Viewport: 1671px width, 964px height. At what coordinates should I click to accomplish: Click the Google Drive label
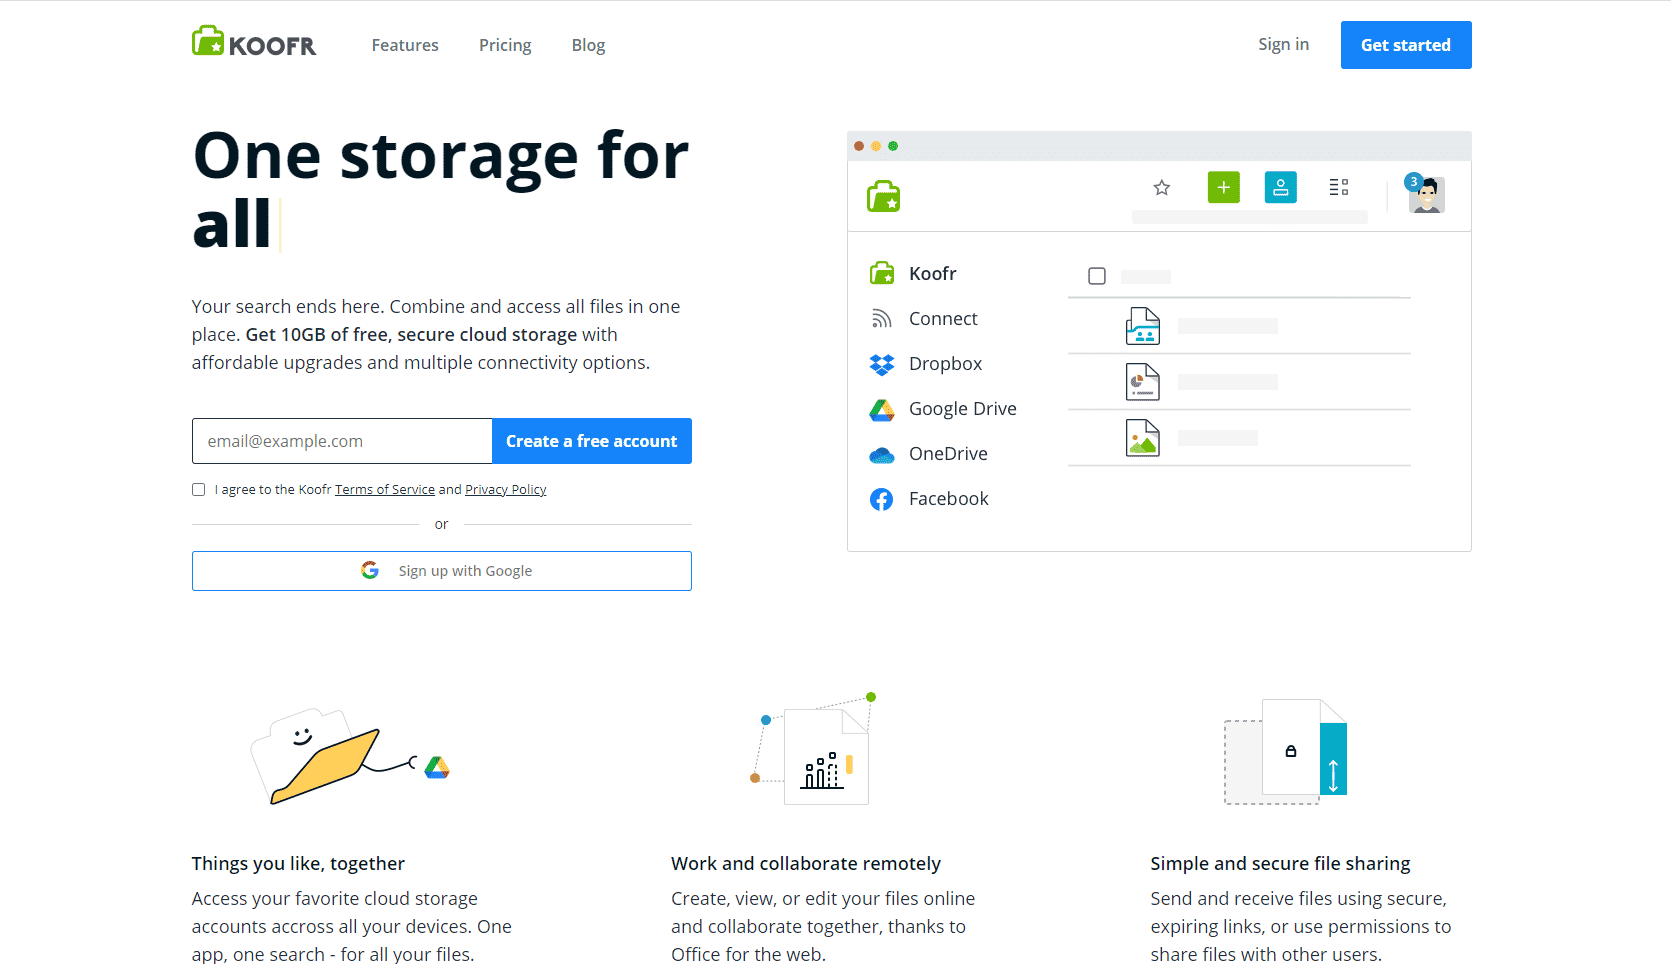coord(963,408)
